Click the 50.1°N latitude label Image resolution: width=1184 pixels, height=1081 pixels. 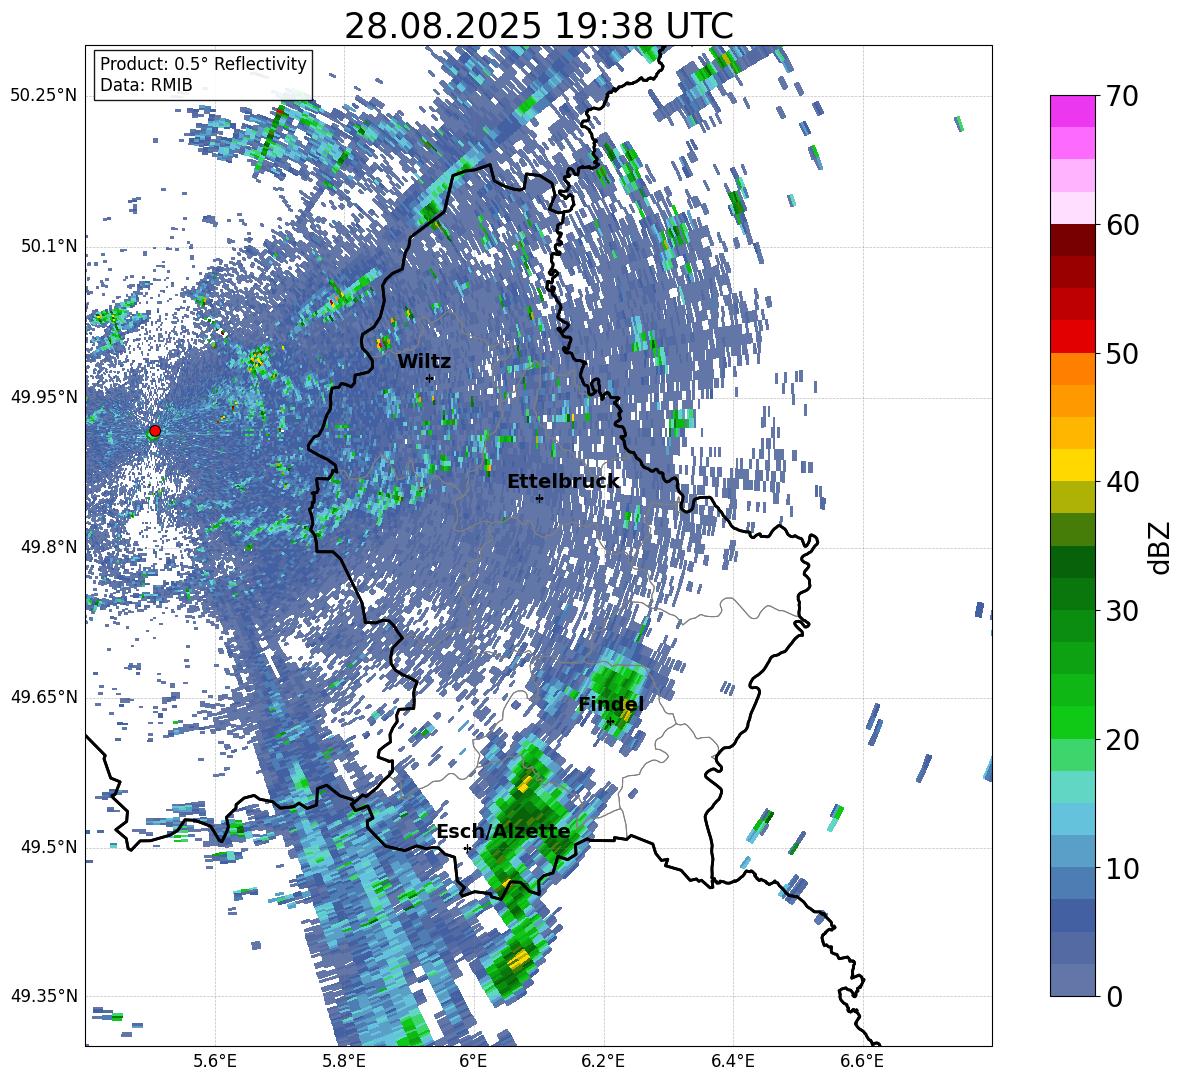point(48,246)
